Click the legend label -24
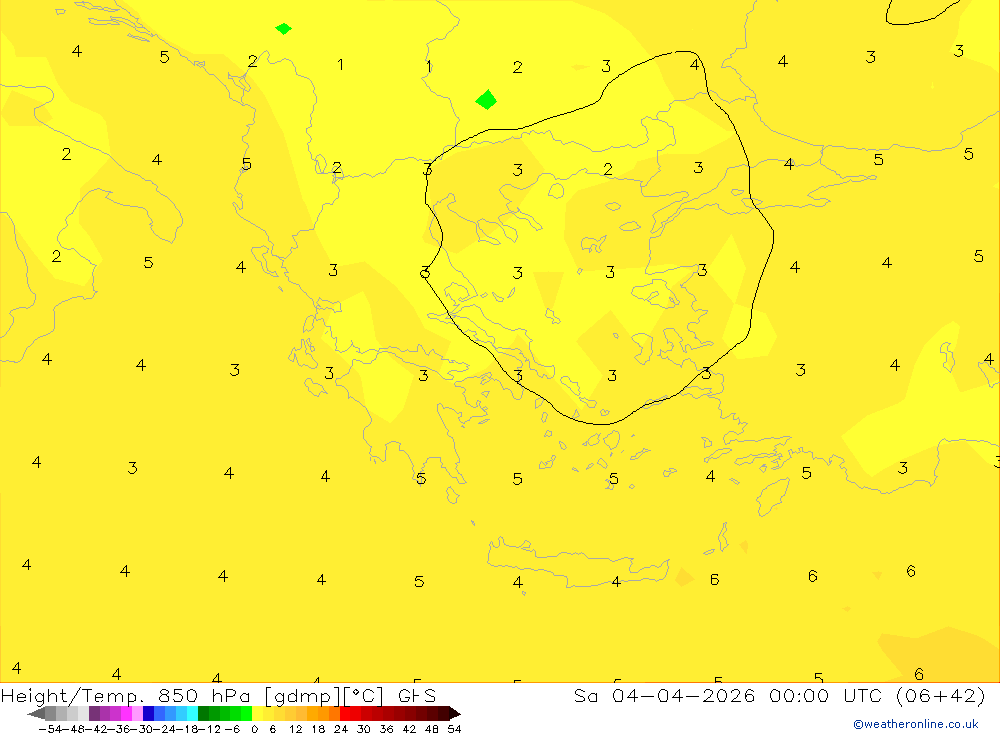The height and width of the screenshot is (733, 1000). click(165, 729)
